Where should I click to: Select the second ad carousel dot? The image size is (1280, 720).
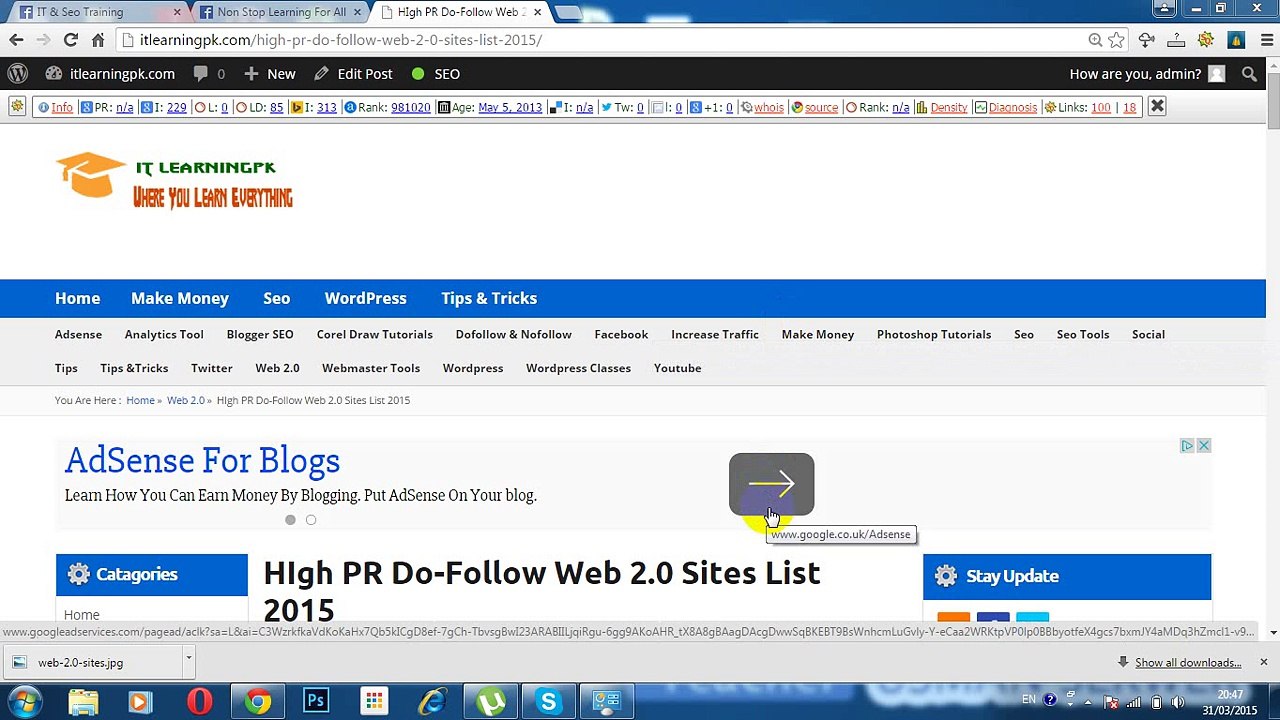(x=311, y=520)
